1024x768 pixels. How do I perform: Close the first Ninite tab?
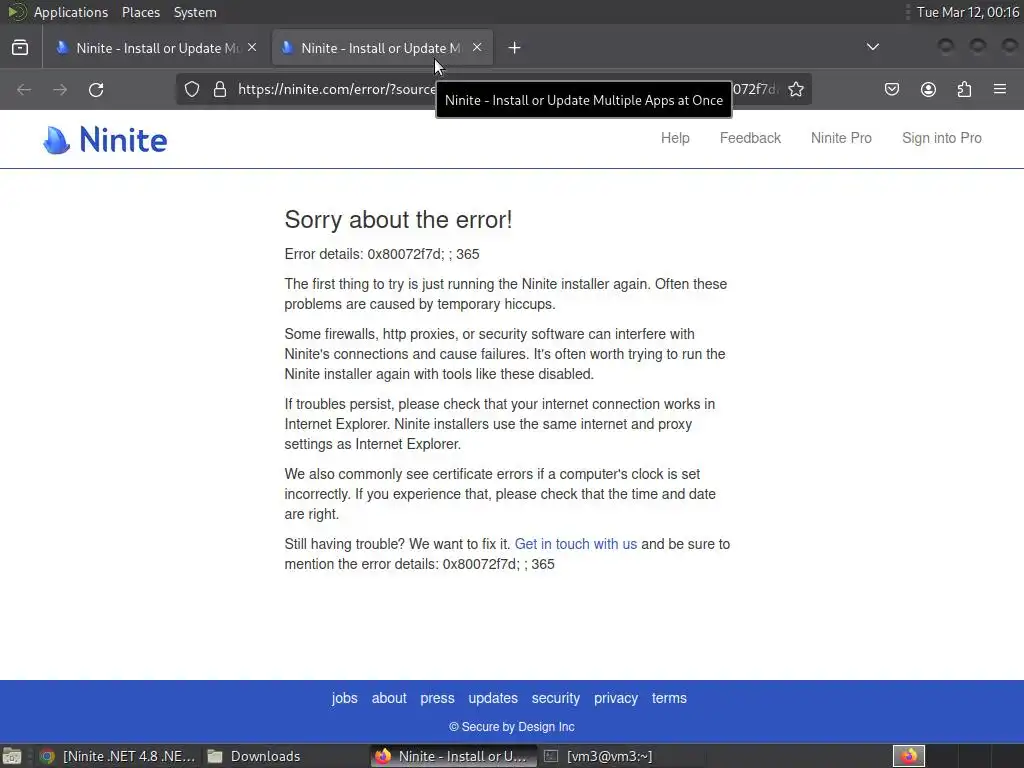point(252,48)
